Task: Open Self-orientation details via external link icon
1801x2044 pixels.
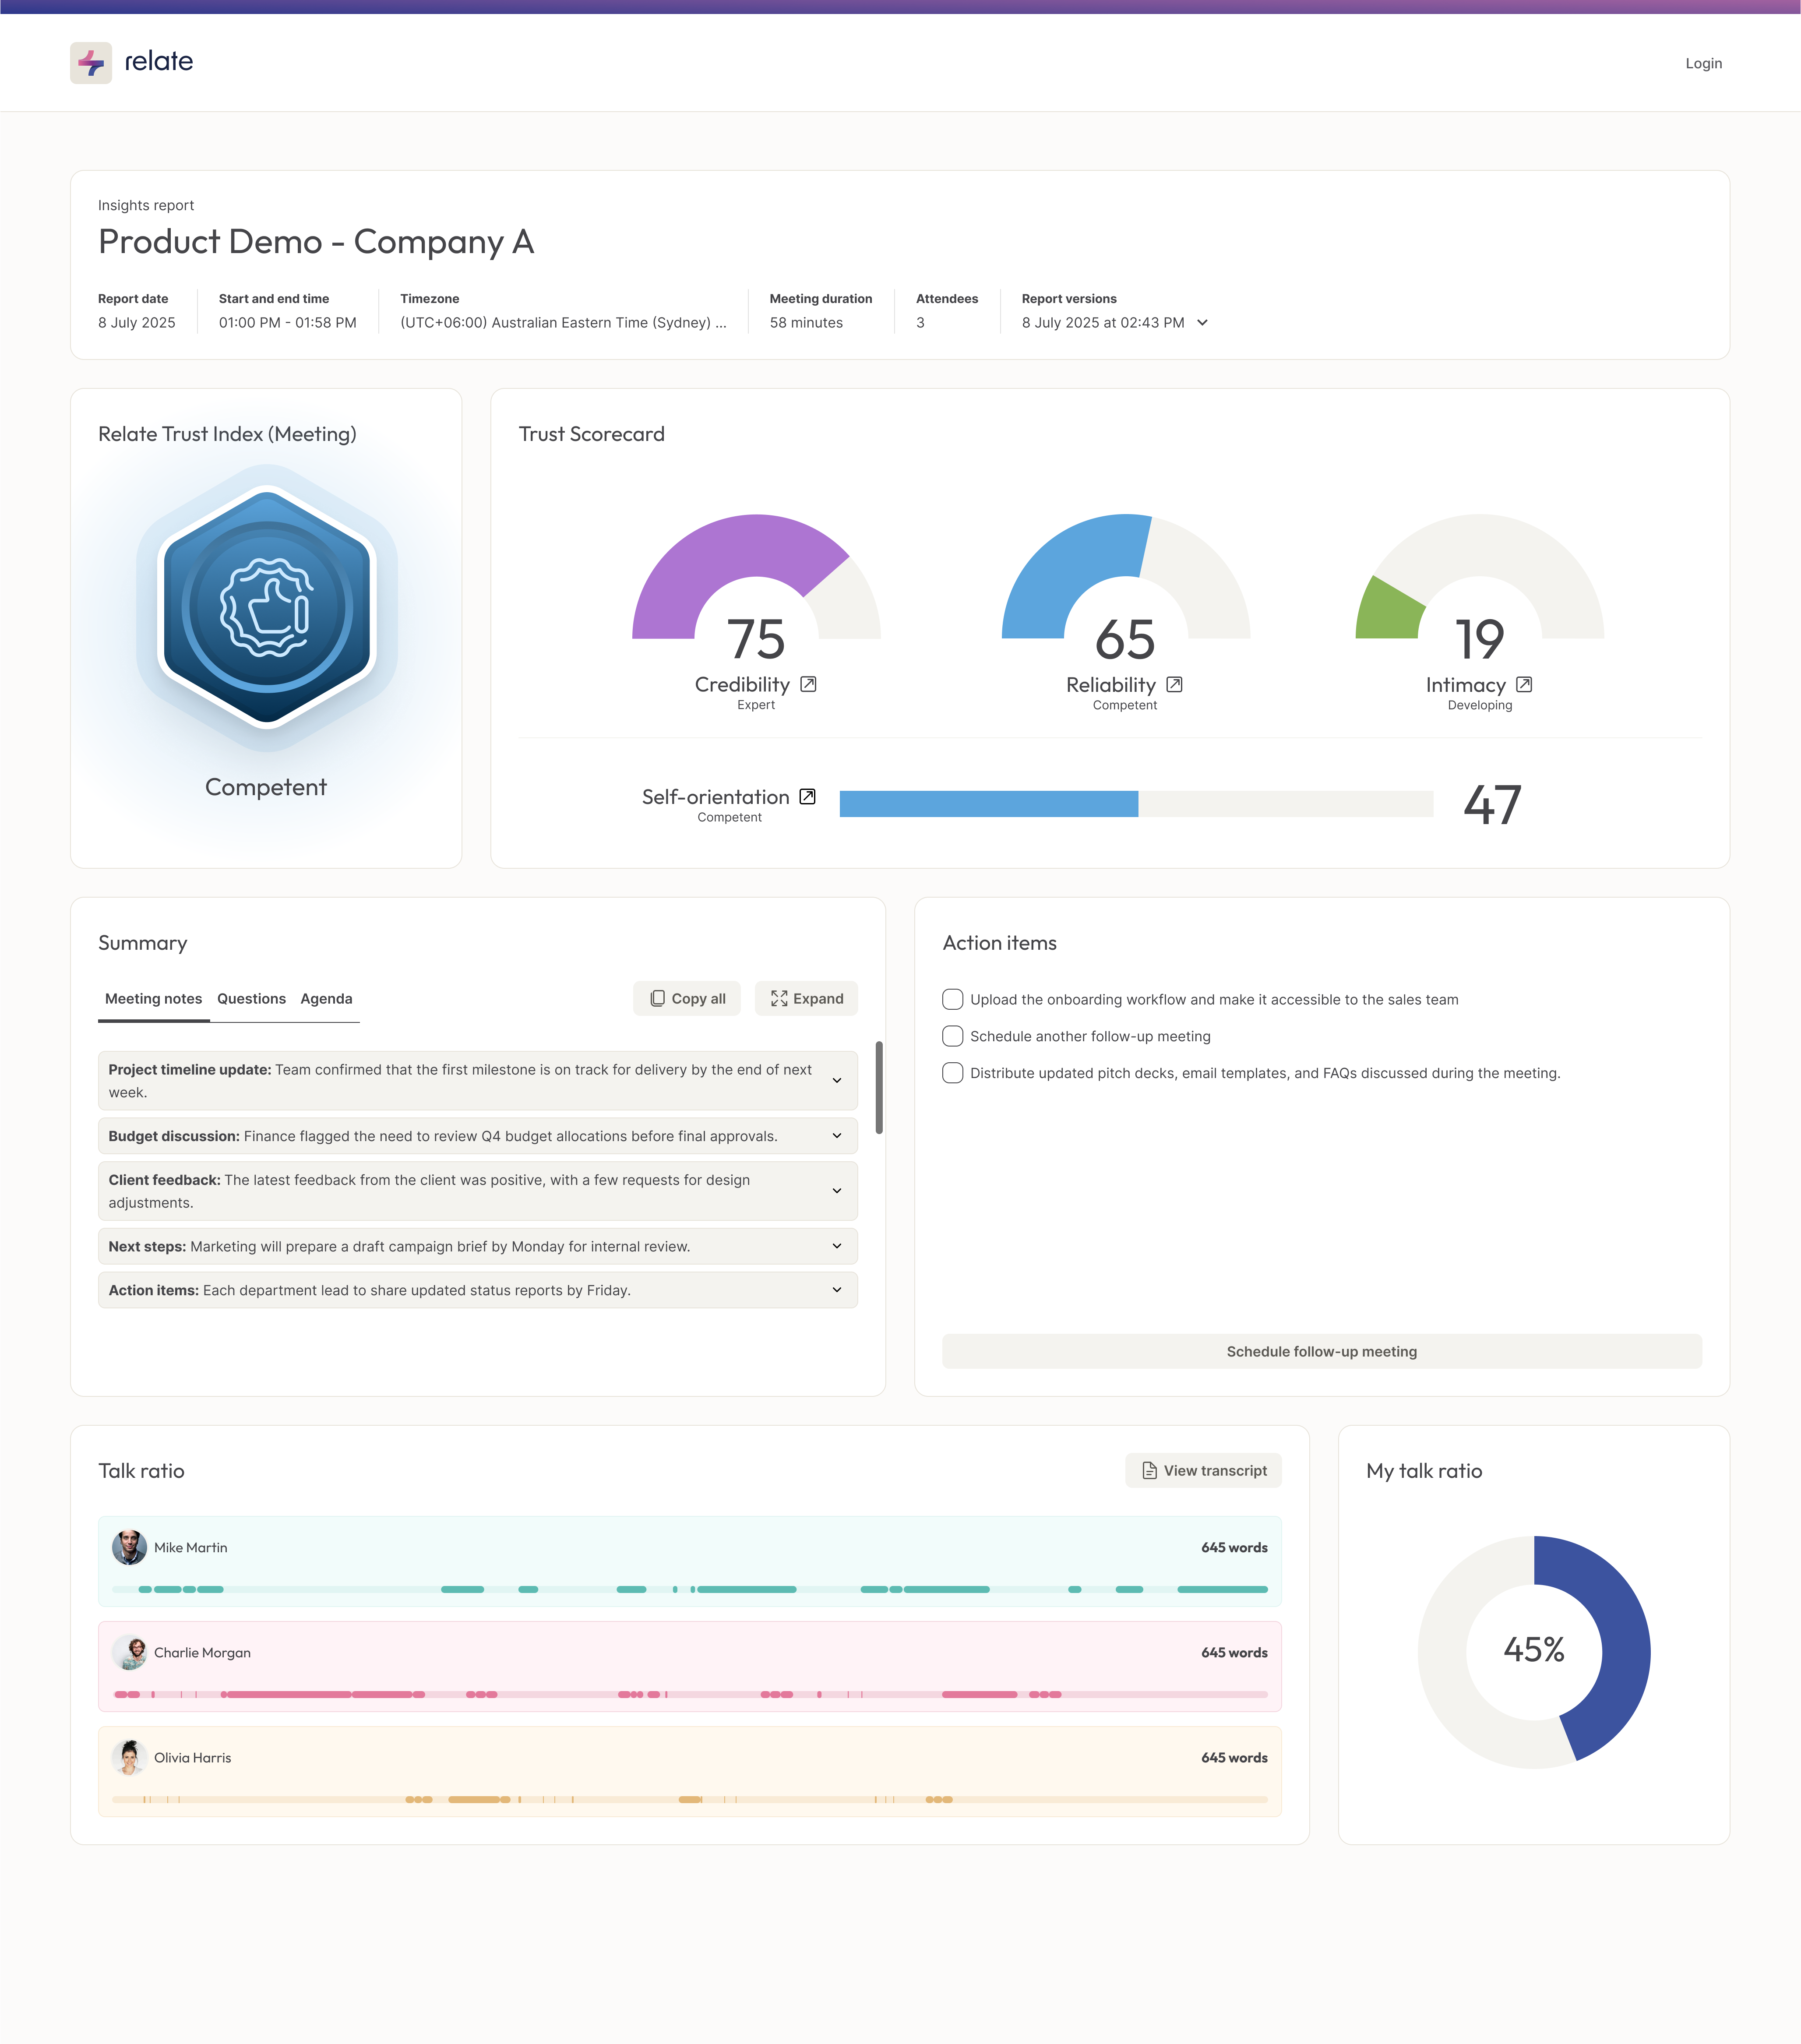Action: click(x=807, y=796)
